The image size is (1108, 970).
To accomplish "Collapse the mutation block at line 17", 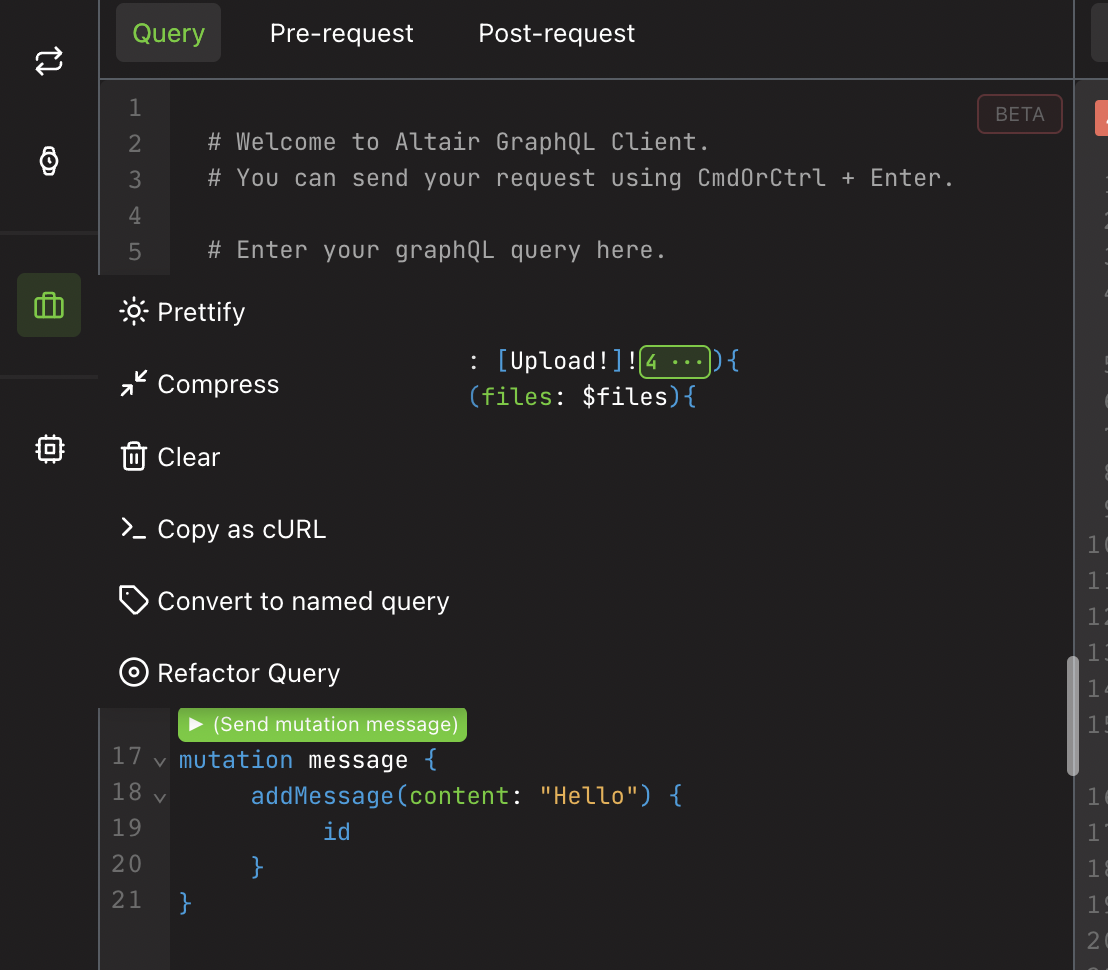I will (x=160, y=762).
